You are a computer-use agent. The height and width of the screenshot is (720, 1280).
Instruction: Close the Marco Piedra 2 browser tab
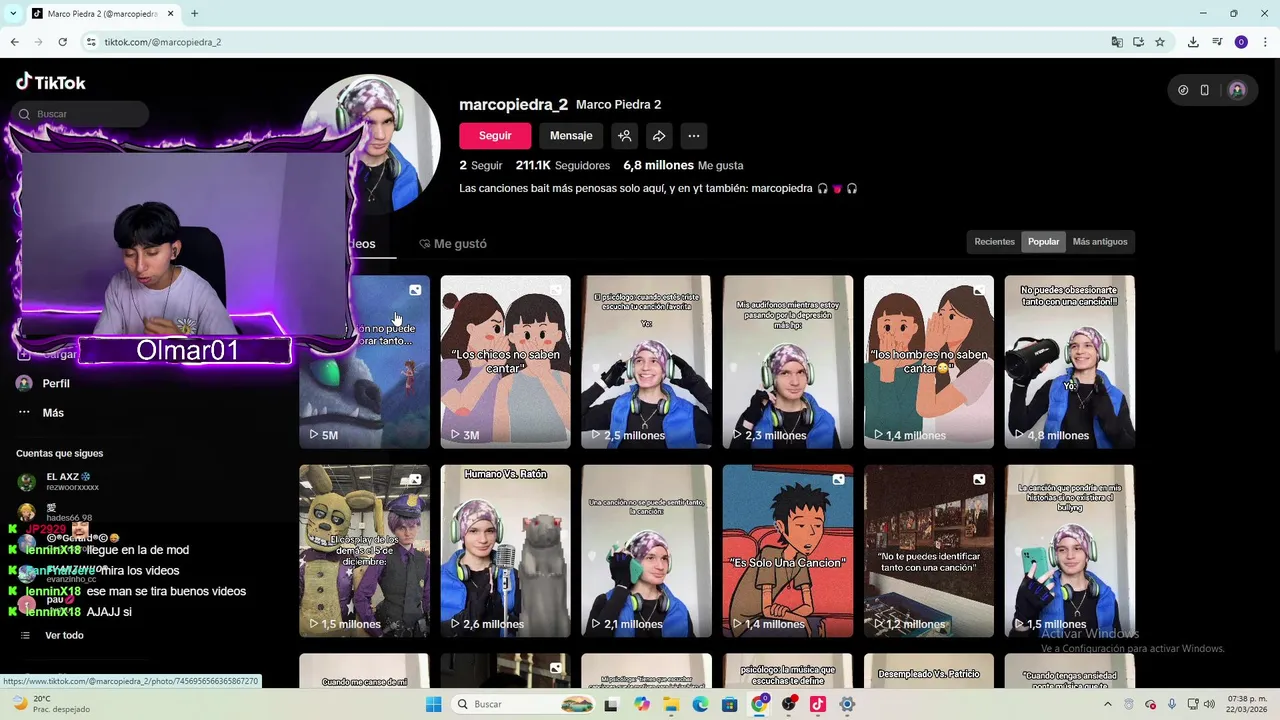point(170,14)
